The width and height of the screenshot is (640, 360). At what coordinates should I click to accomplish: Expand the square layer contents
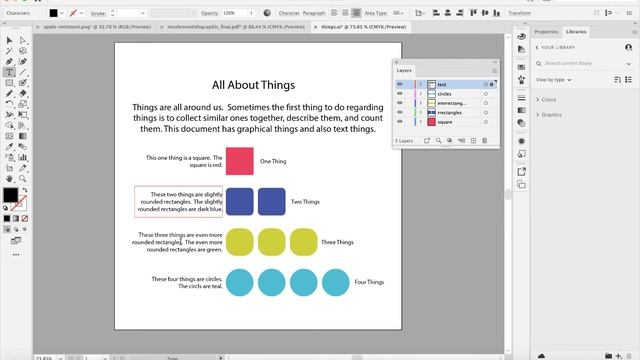click(421, 122)
